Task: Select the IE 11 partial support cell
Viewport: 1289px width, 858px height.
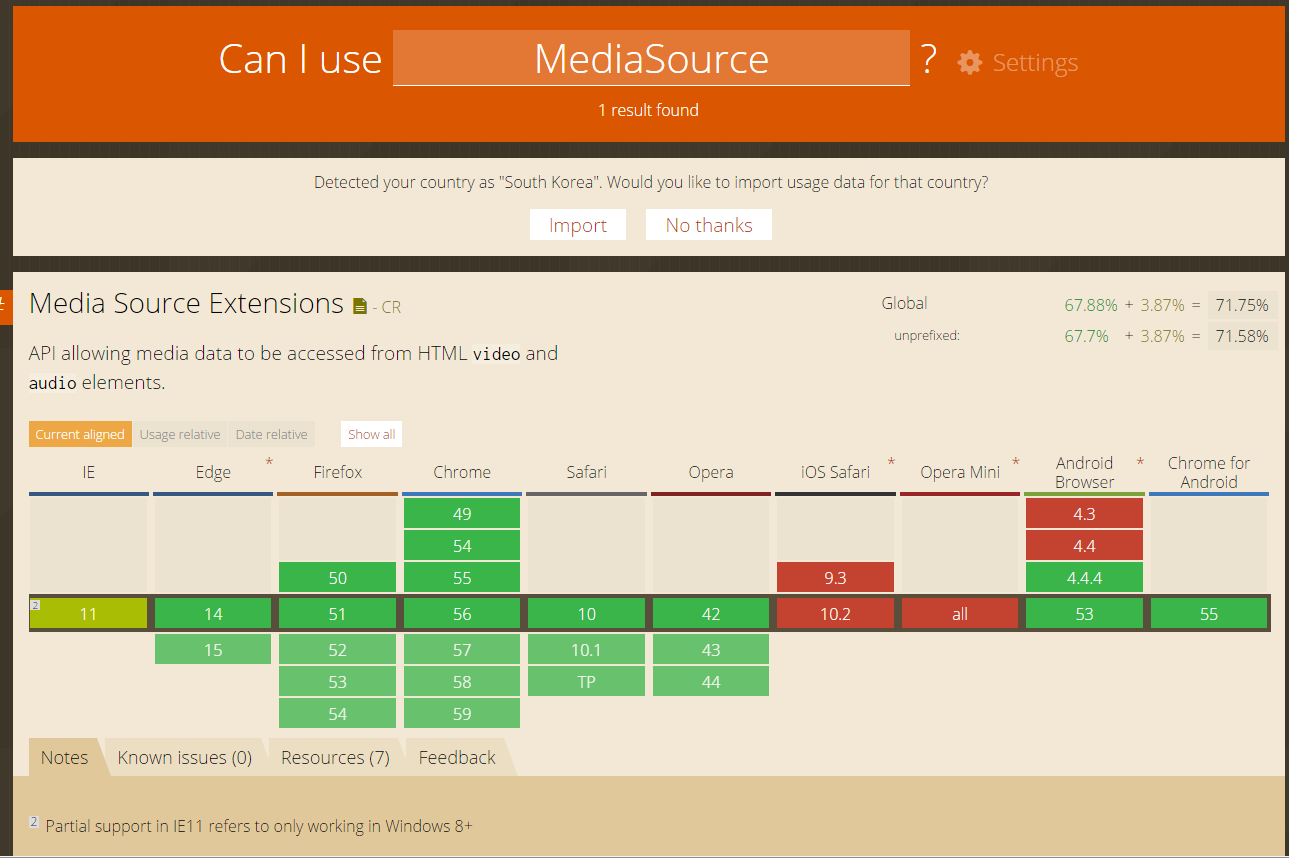Action: point(89,614)
